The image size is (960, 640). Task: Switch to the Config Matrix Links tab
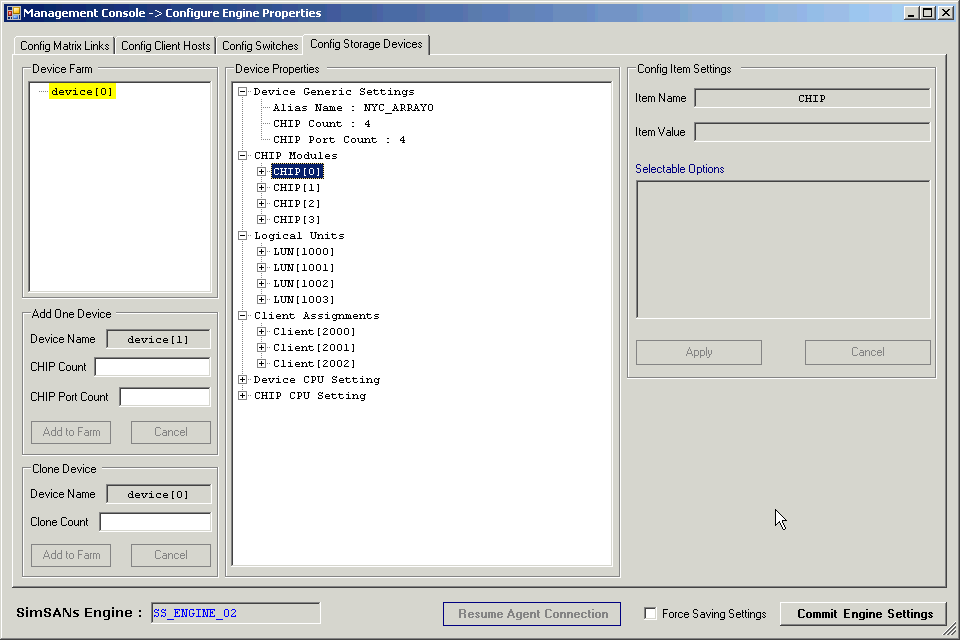tap(64, 46)
